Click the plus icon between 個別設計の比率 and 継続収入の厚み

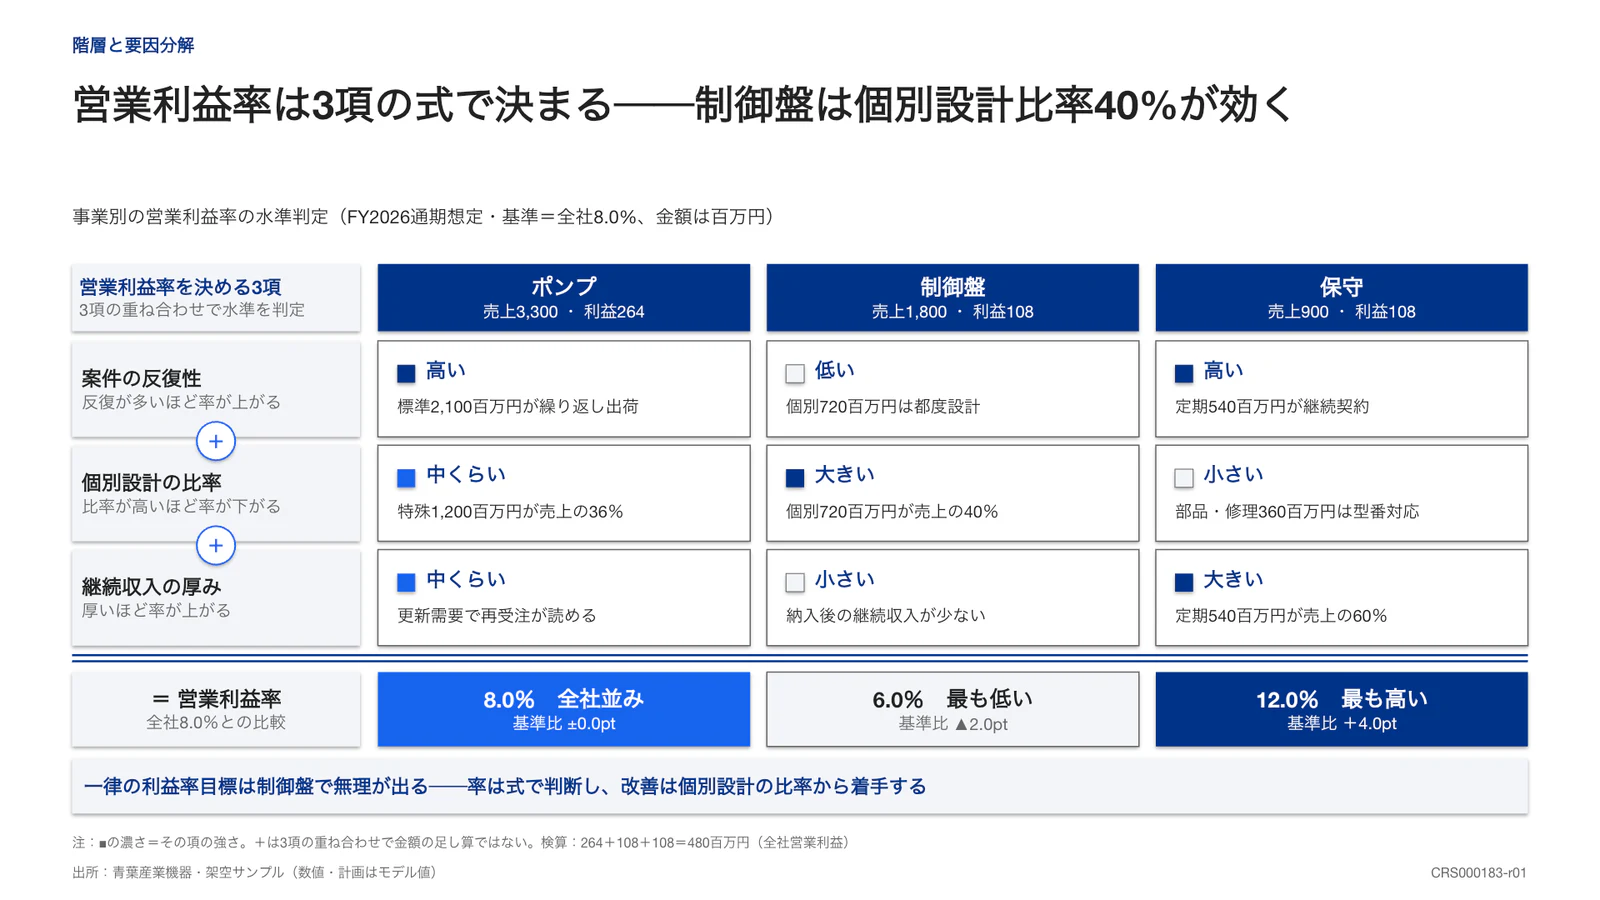pos(216,546)
